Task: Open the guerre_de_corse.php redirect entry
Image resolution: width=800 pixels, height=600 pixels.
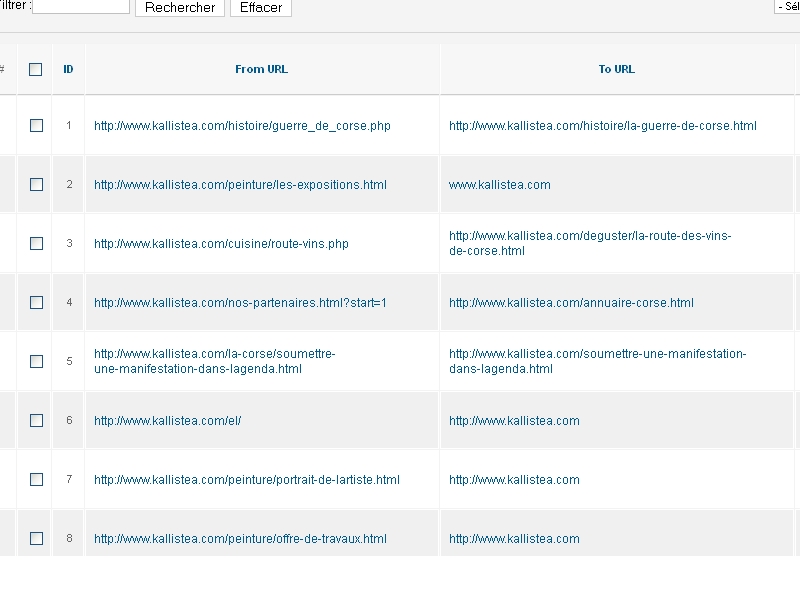Action: click(x=242, y=126)
